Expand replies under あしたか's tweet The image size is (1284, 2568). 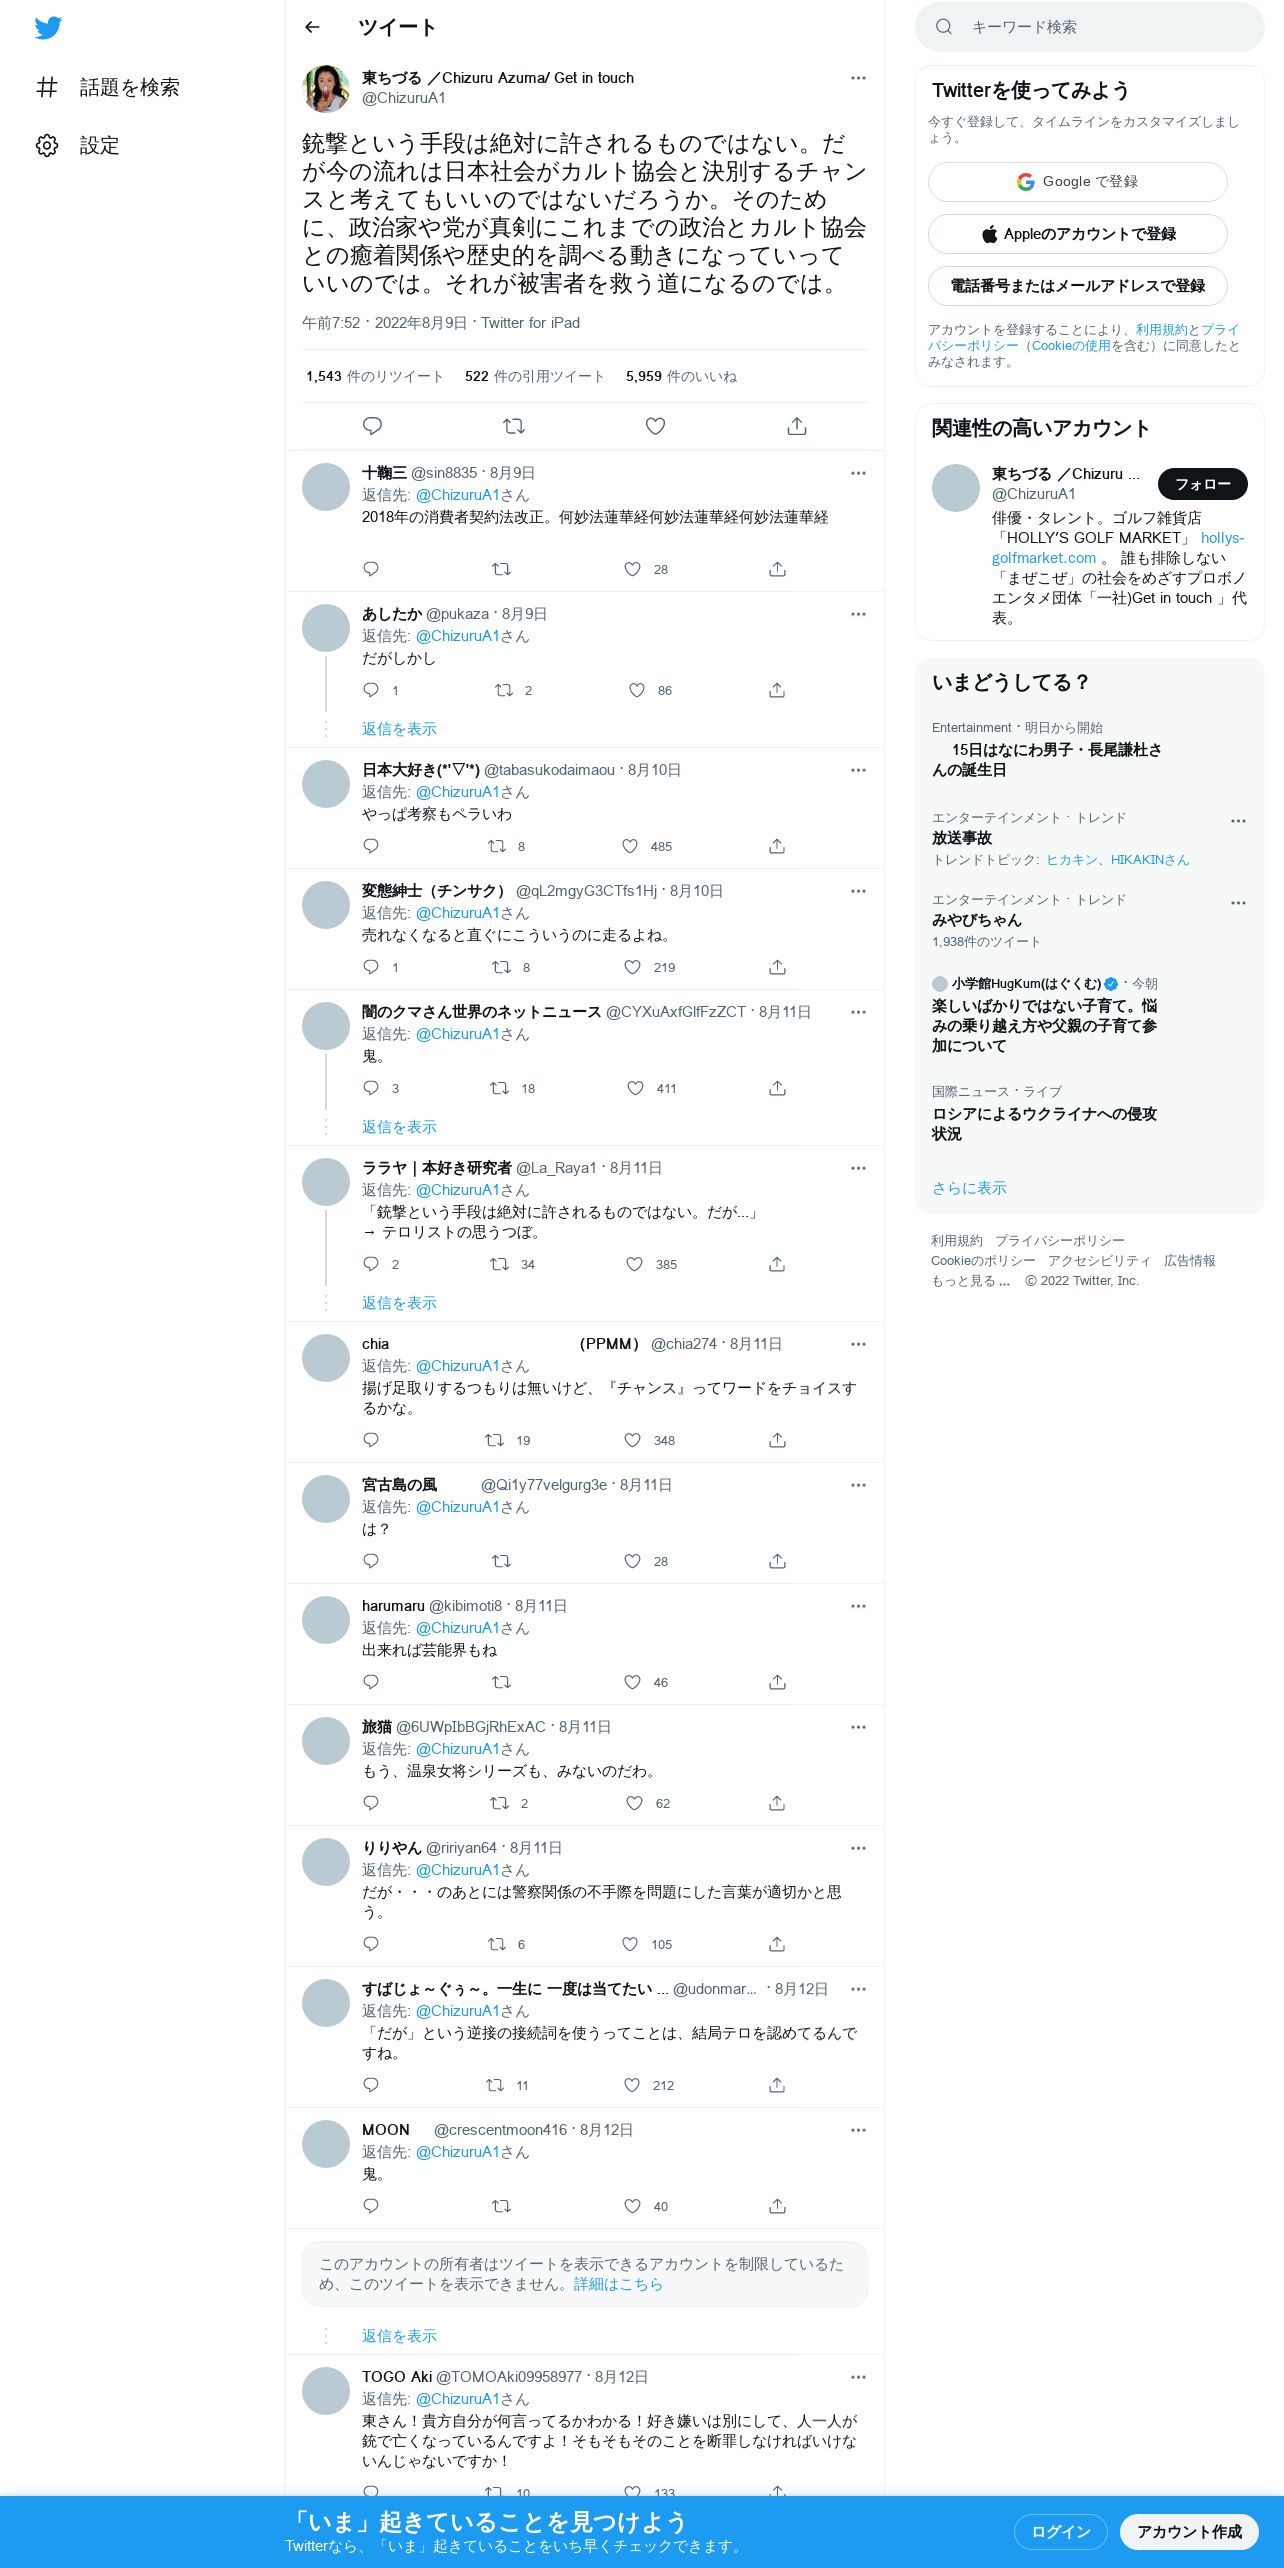click(399, 729)
